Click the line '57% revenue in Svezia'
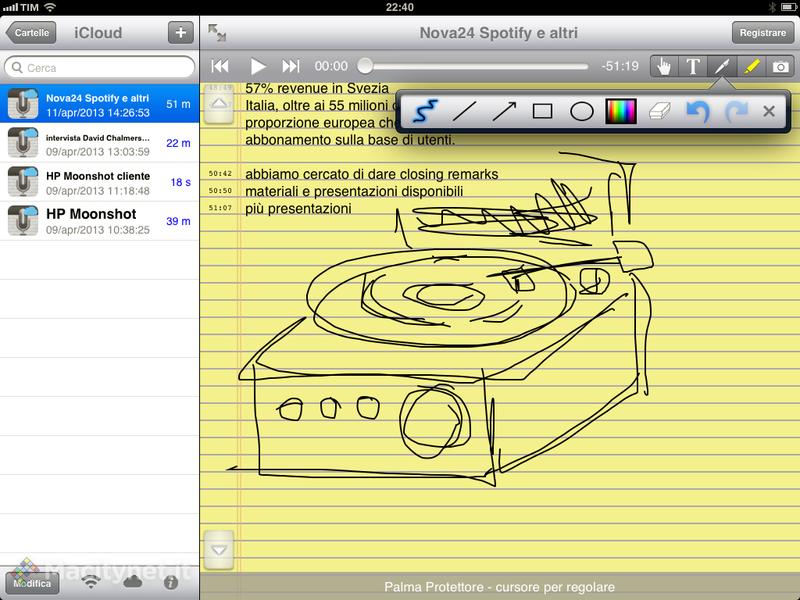The width and height of the screenshot is (800, 600). coord(317,88)
